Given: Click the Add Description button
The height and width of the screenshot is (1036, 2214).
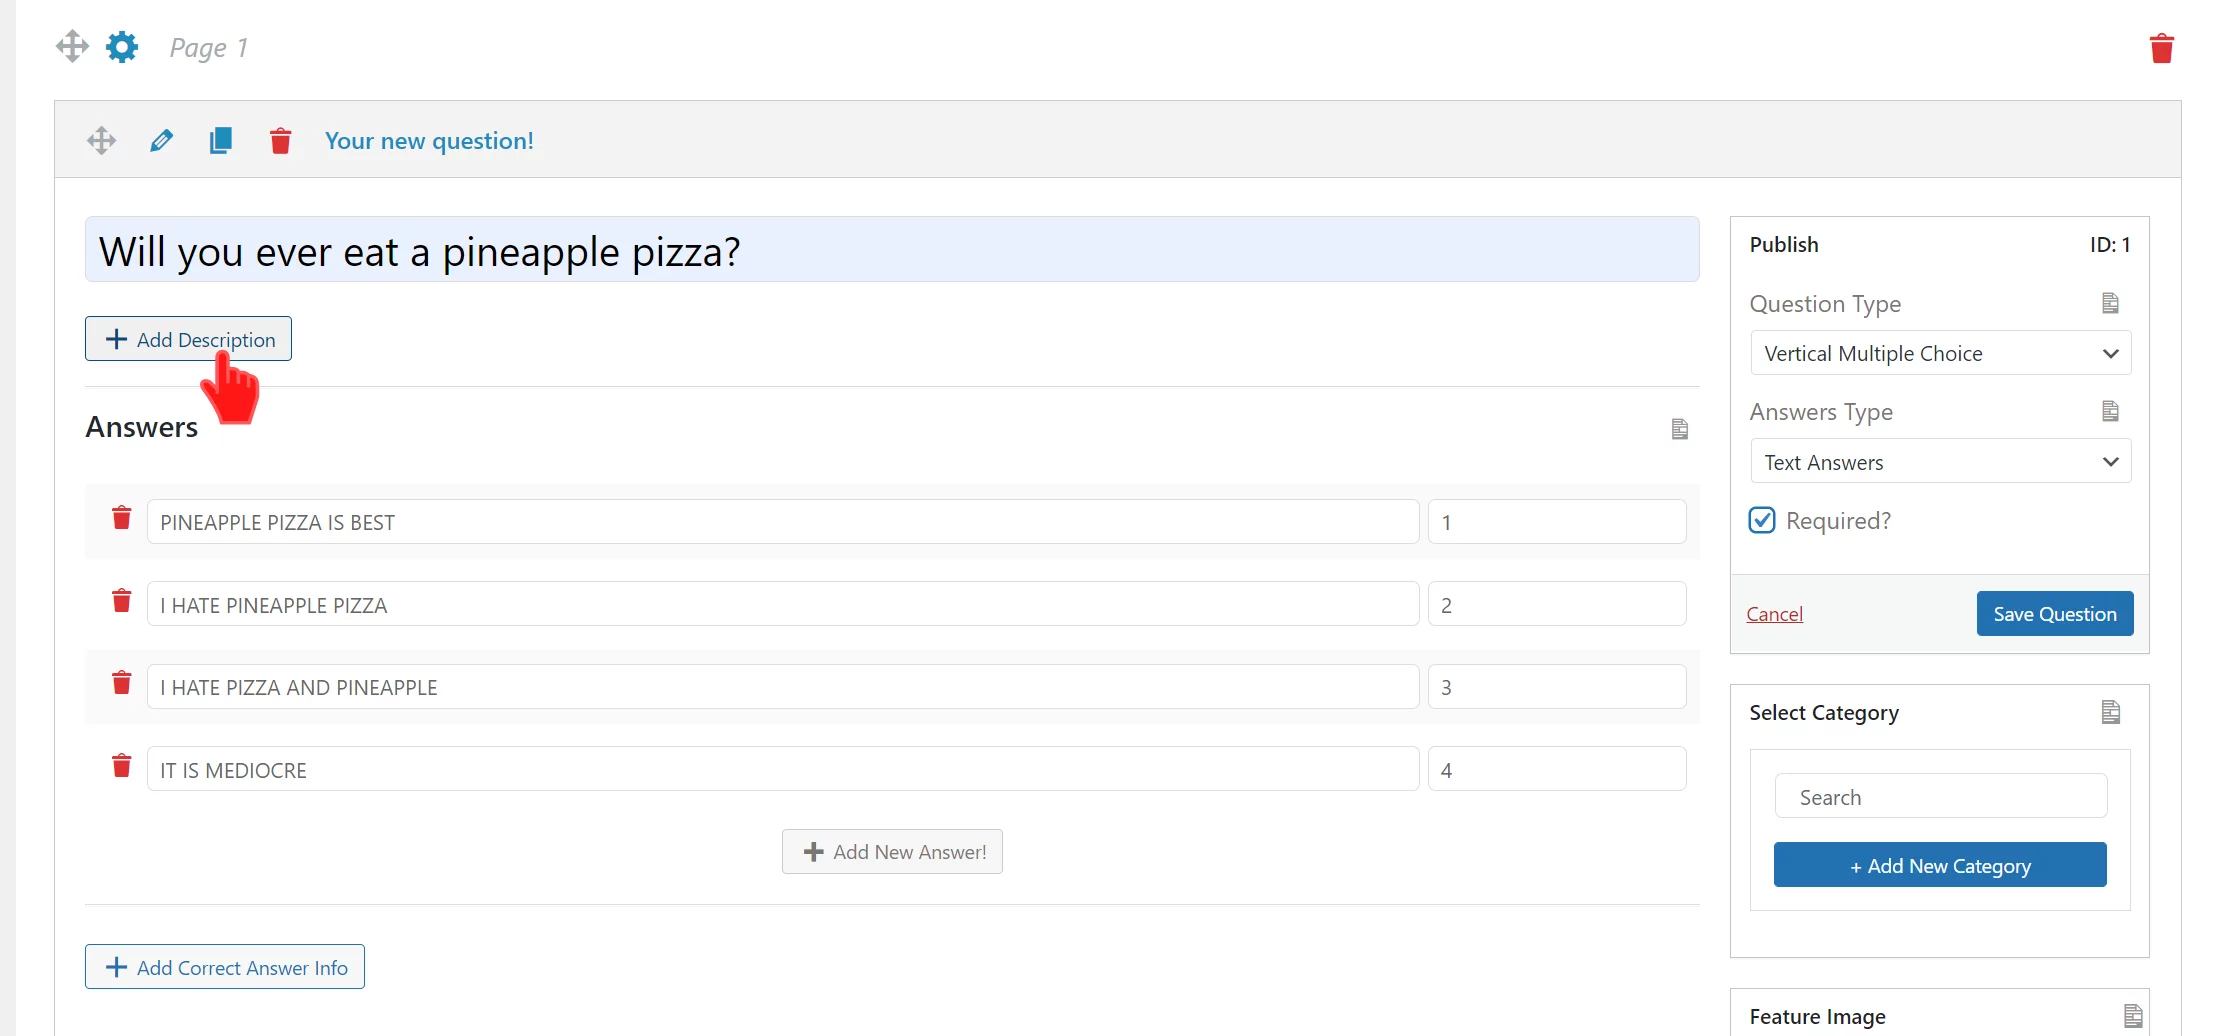Looking at the screenshot, I should click(x=188, y=339).
